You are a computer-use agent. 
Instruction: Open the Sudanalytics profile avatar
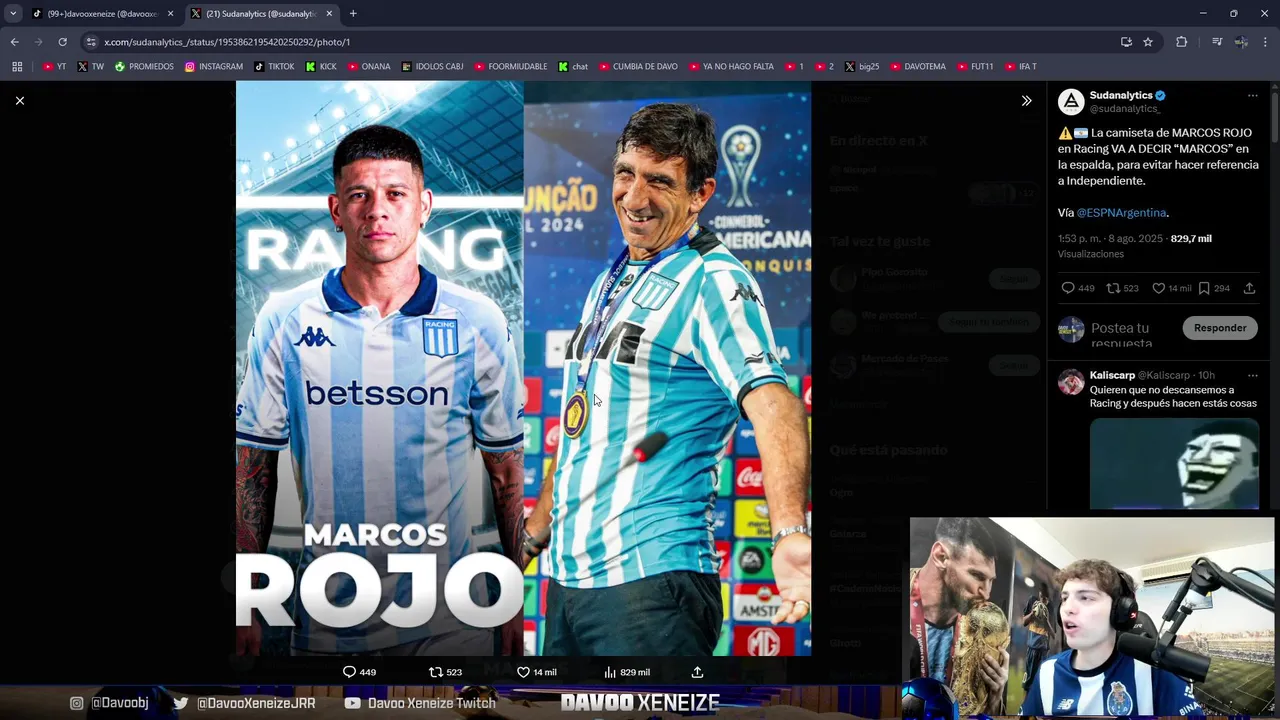1071,101
